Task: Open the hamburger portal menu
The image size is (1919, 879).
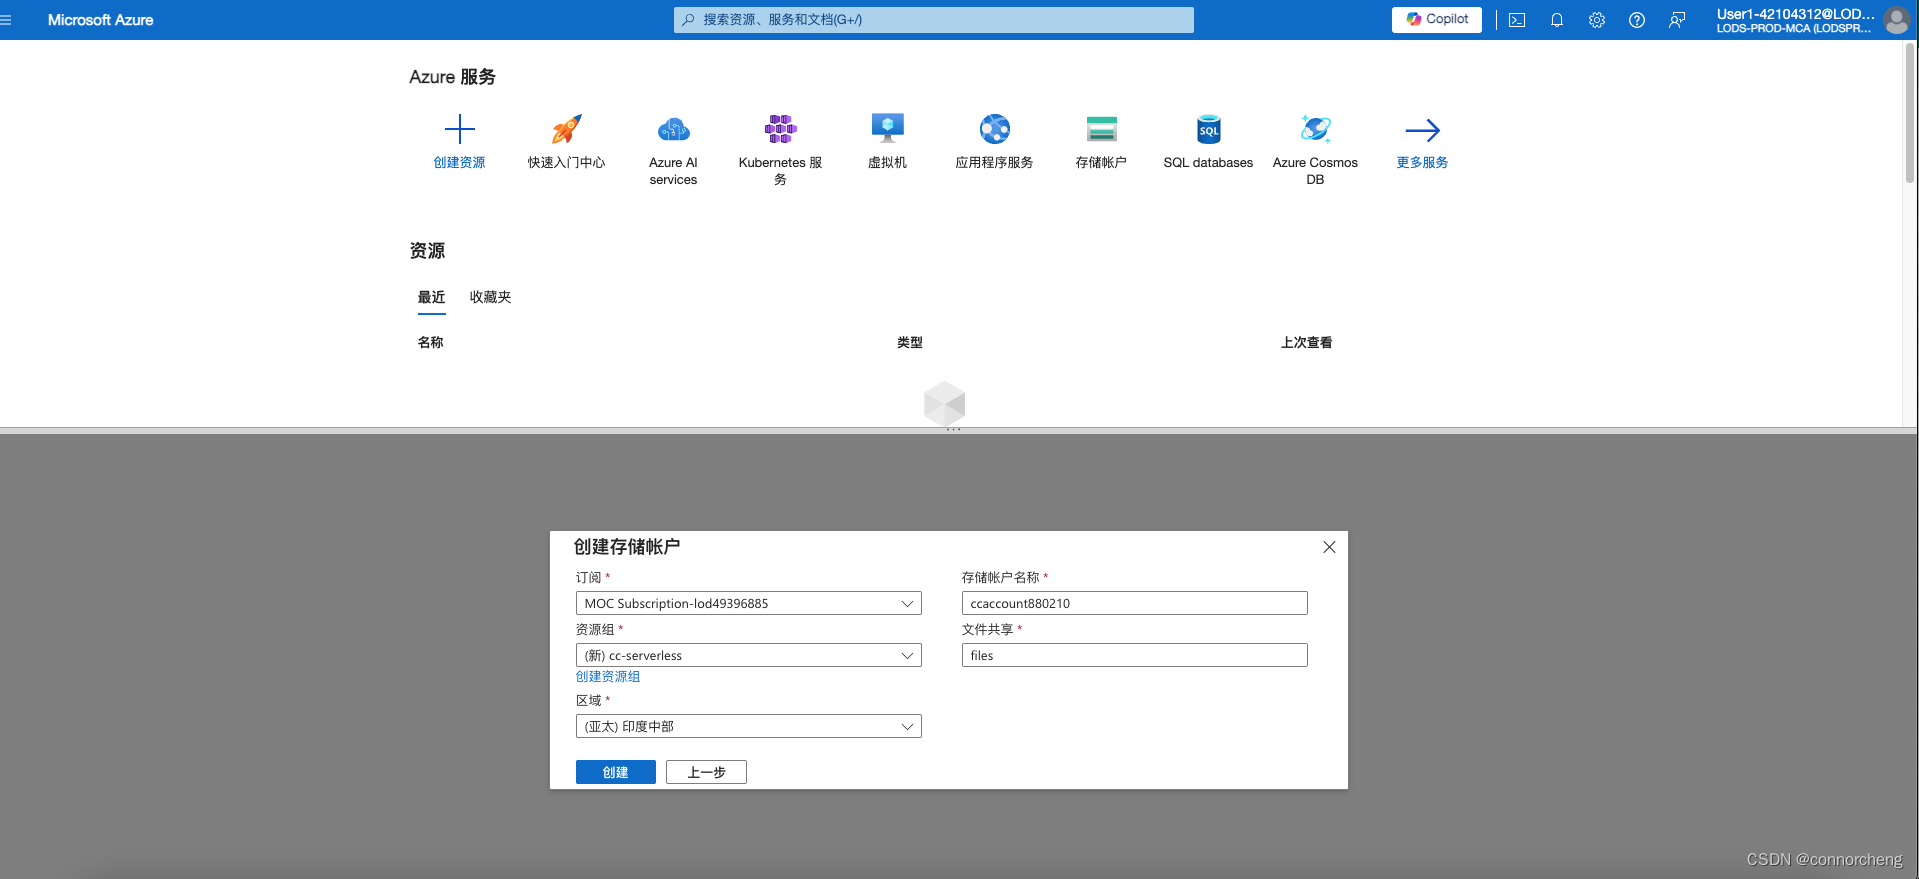Action: point(6,20)
